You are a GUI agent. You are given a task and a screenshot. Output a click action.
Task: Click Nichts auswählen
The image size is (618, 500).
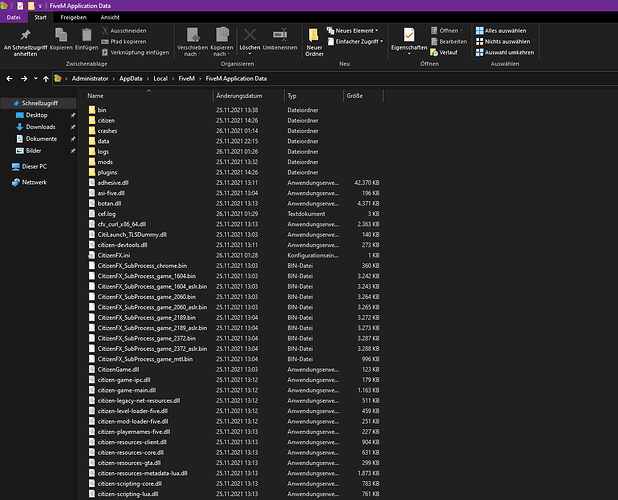click(503, 41)
